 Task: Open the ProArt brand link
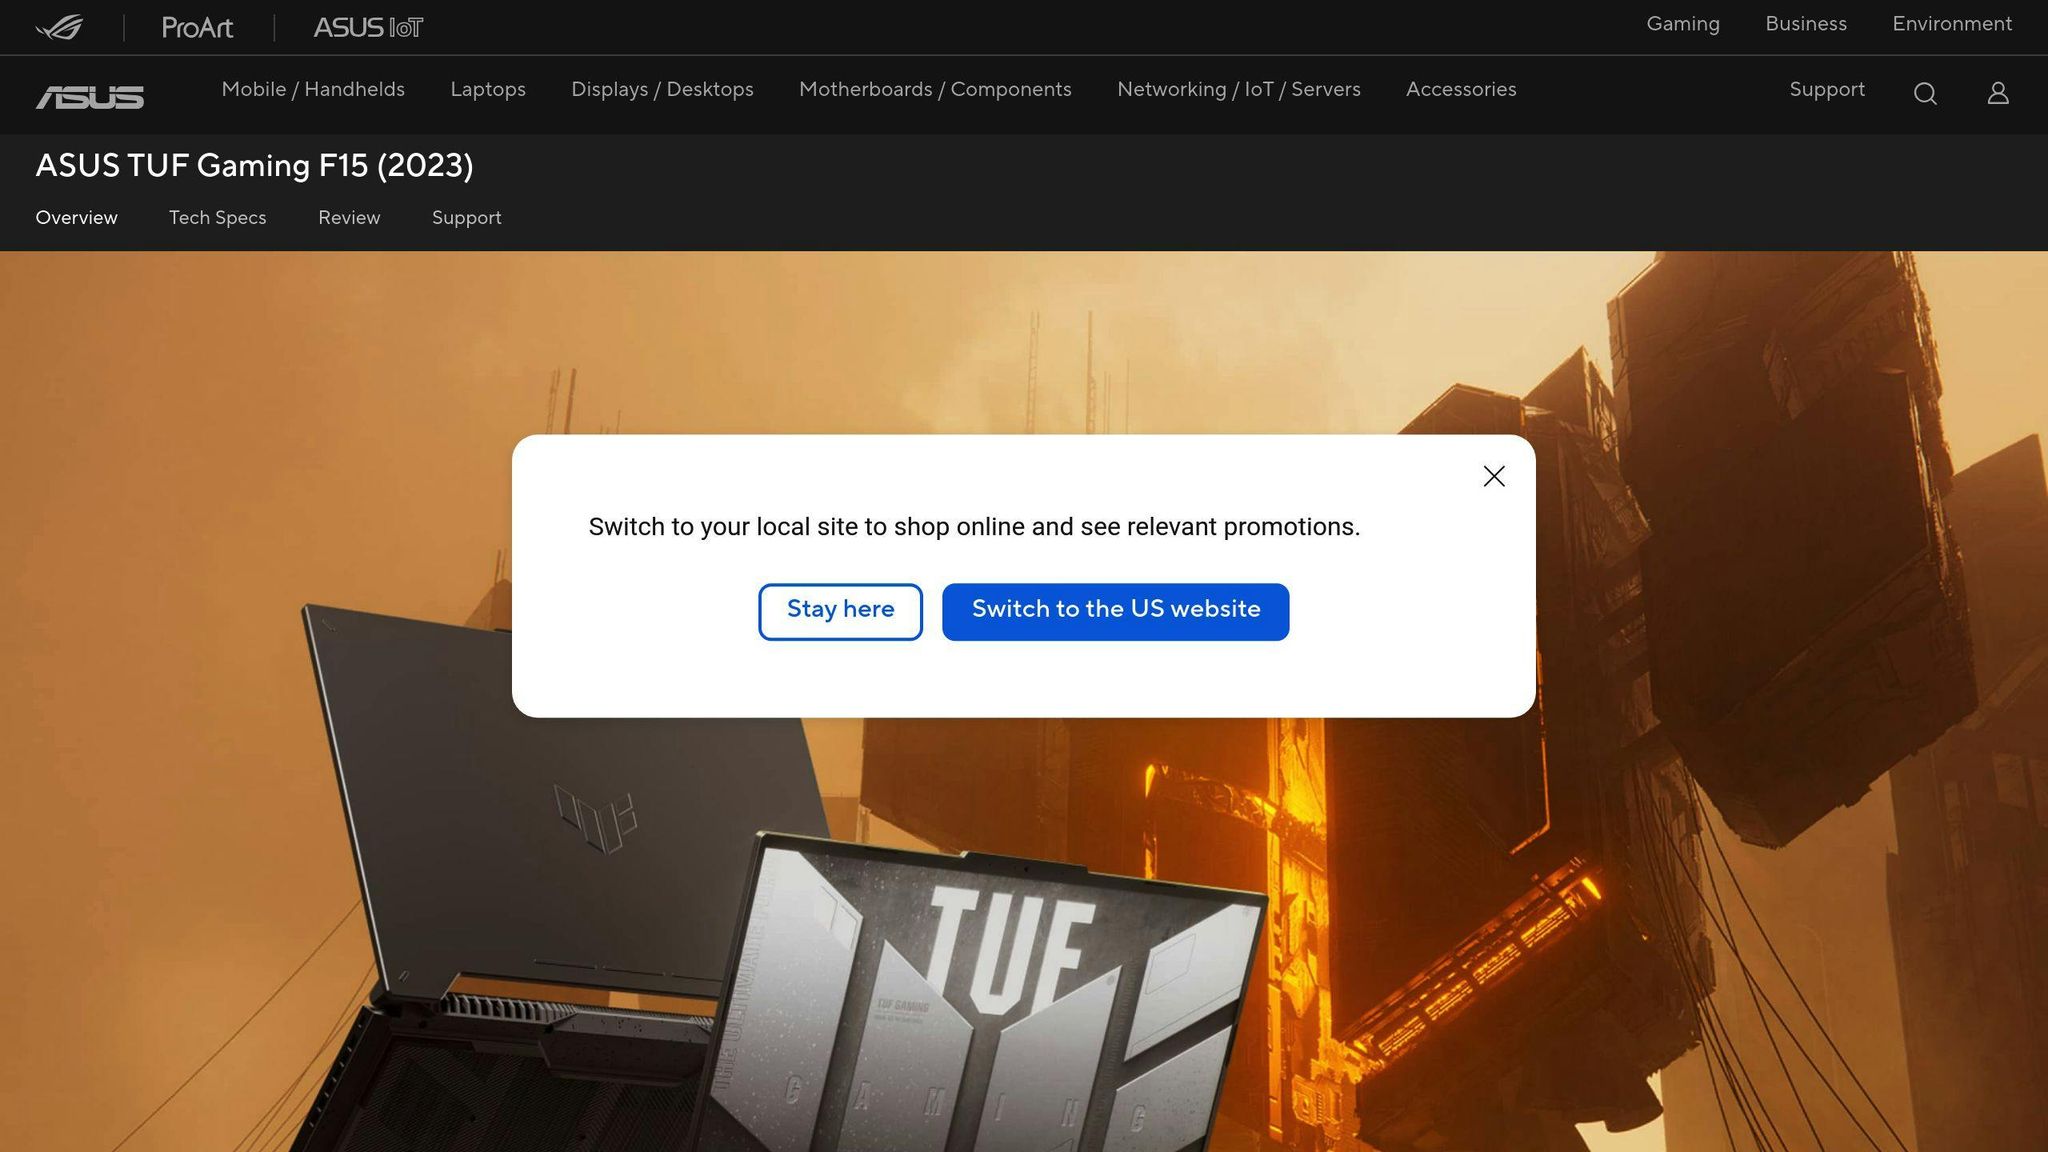pos(197,27)
